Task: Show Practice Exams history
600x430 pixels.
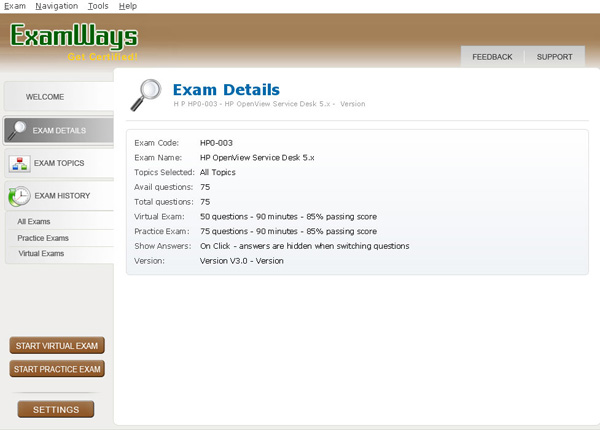Action: 43,238
